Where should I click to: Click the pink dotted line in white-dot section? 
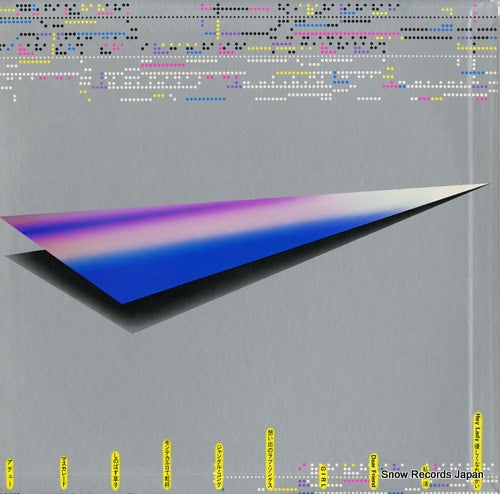(x=163, y=65)
